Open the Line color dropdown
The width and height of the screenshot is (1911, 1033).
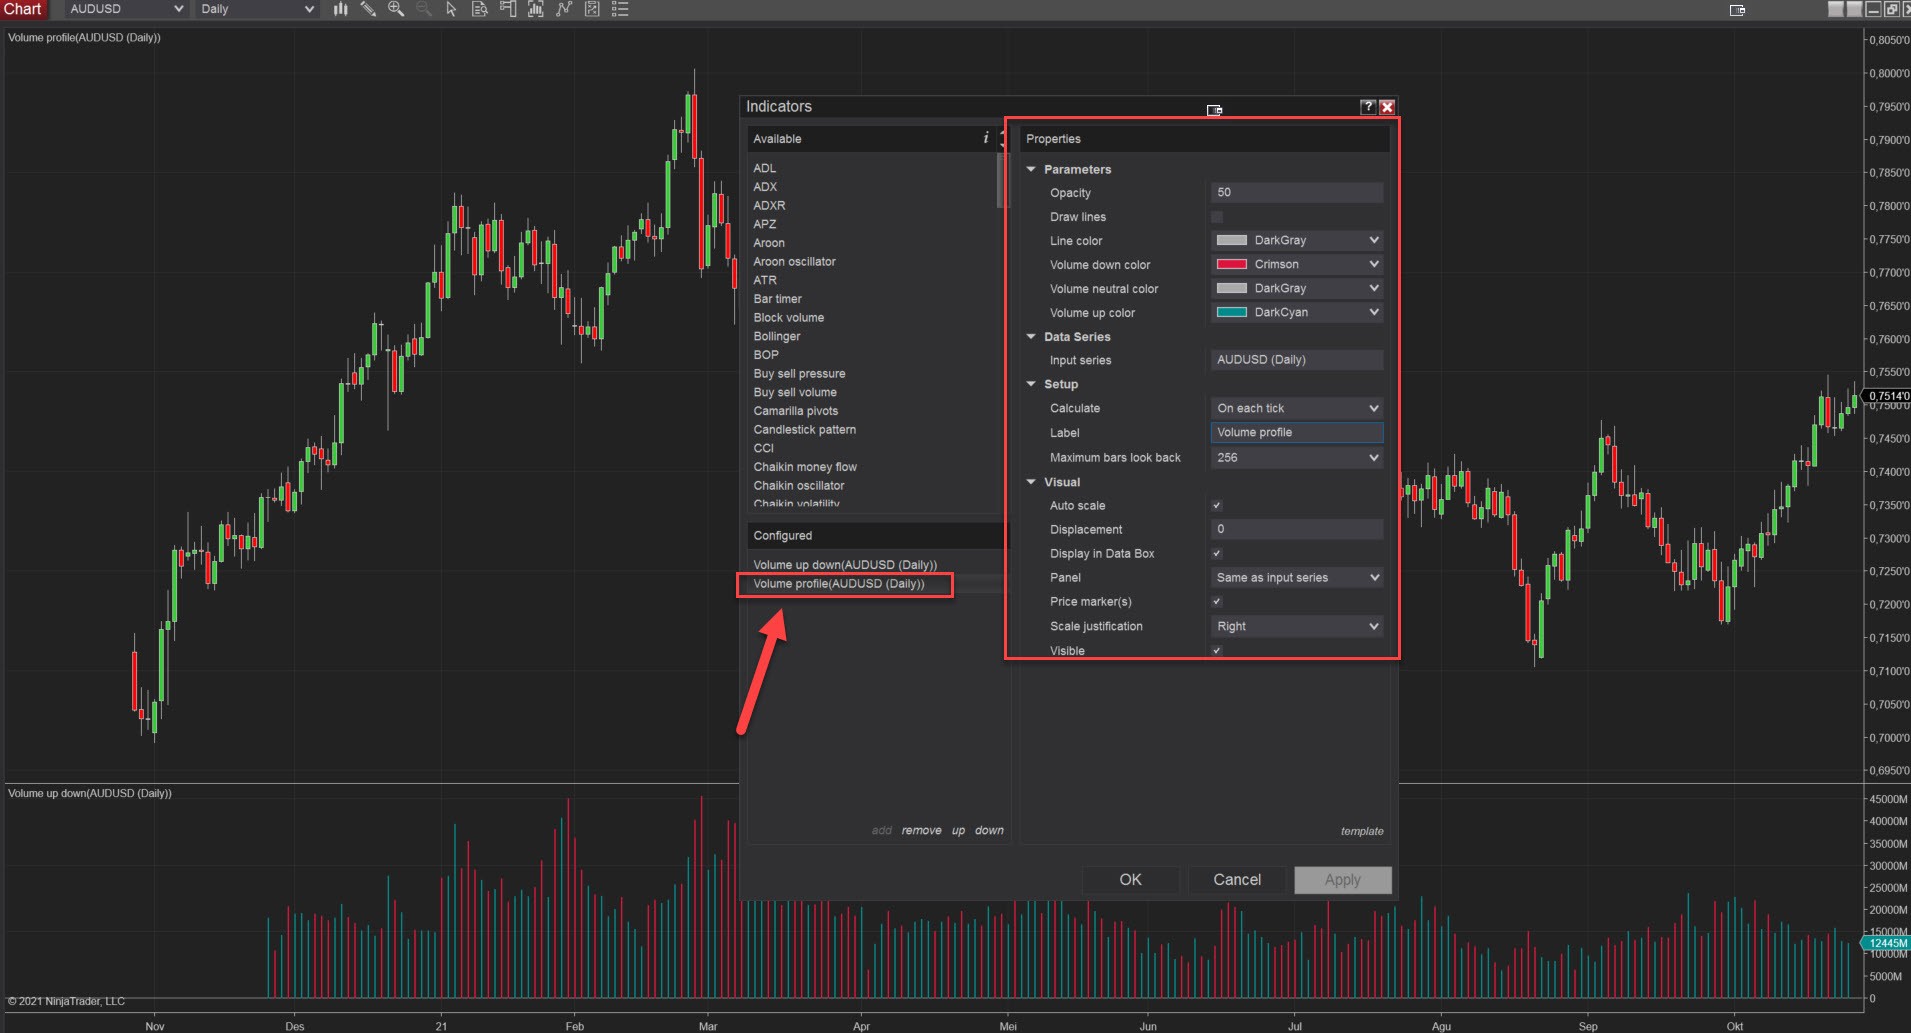pos(1297,241)
